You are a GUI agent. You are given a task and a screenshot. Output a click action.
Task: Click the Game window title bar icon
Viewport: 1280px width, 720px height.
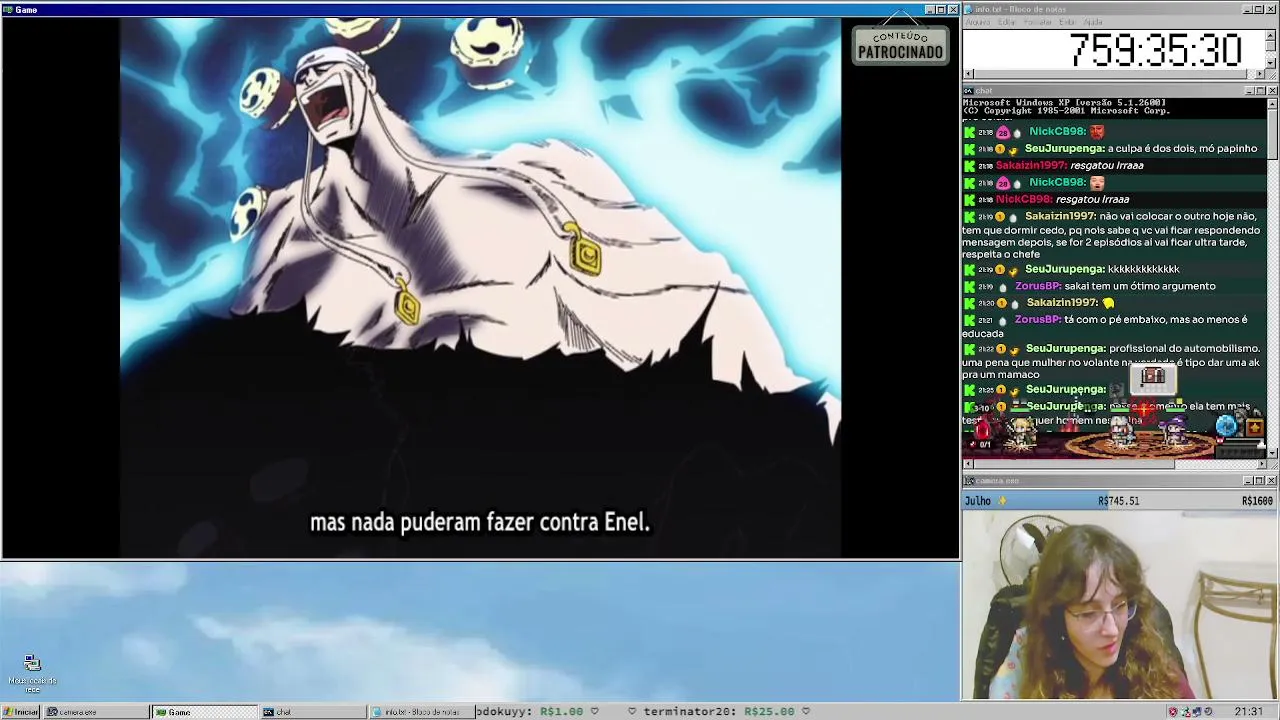coord(8,9)
